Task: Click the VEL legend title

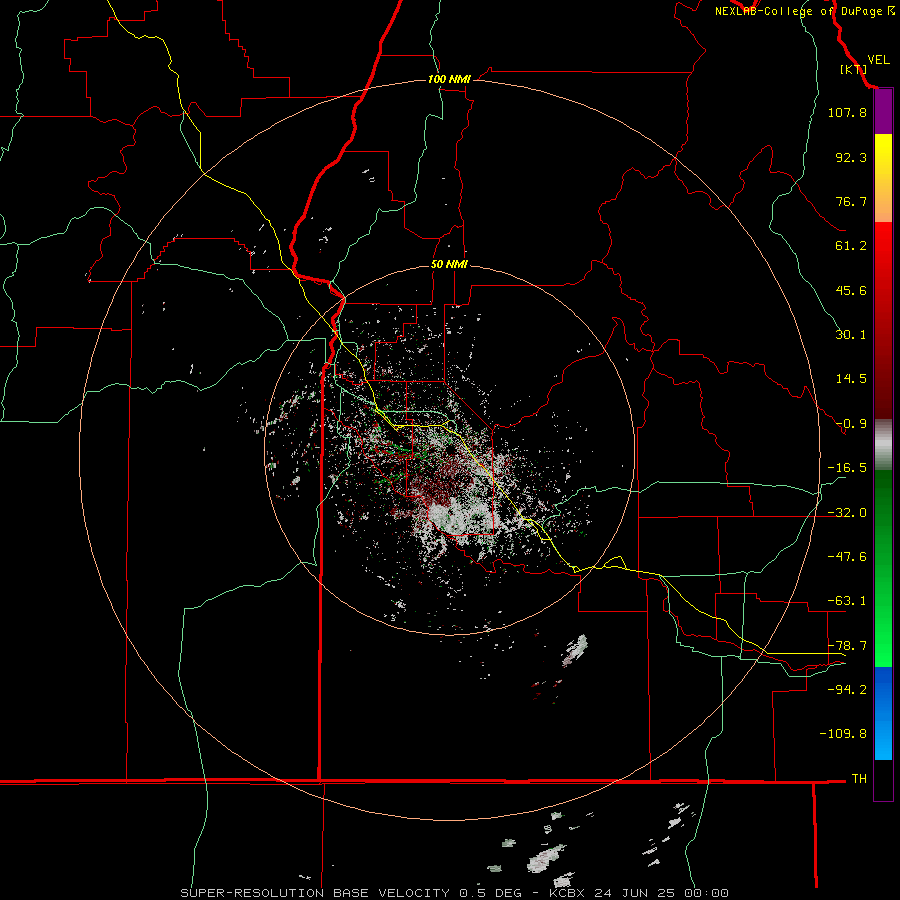Action: point(878,60)
